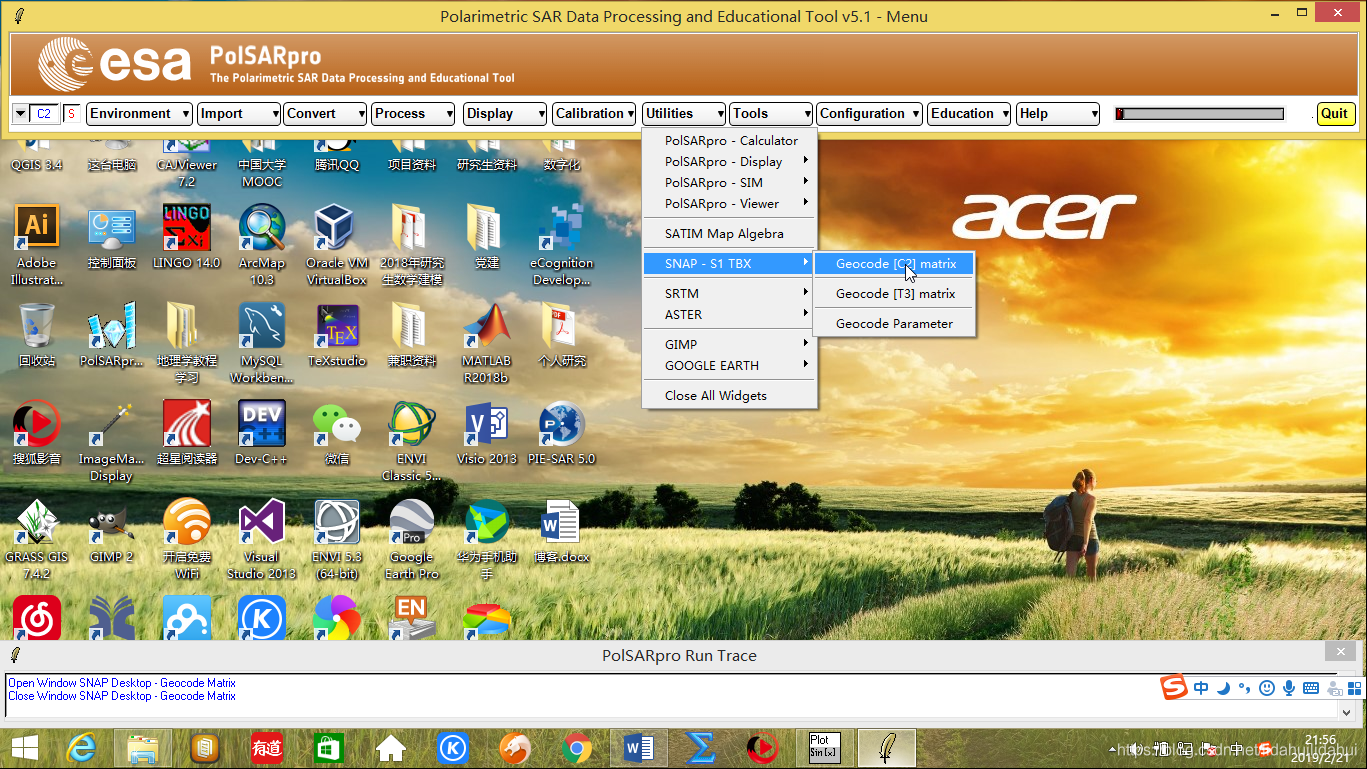Launch ENVI Classic desktop shortcut
Screen dimensions: 1367x769
pyautogui.click(x=411, y=440)
